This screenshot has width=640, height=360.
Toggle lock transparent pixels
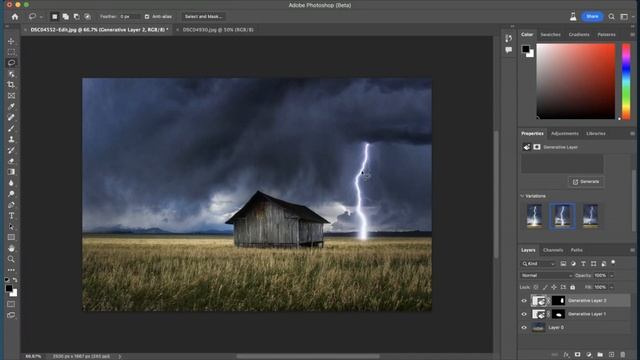[x=536, y=287]
